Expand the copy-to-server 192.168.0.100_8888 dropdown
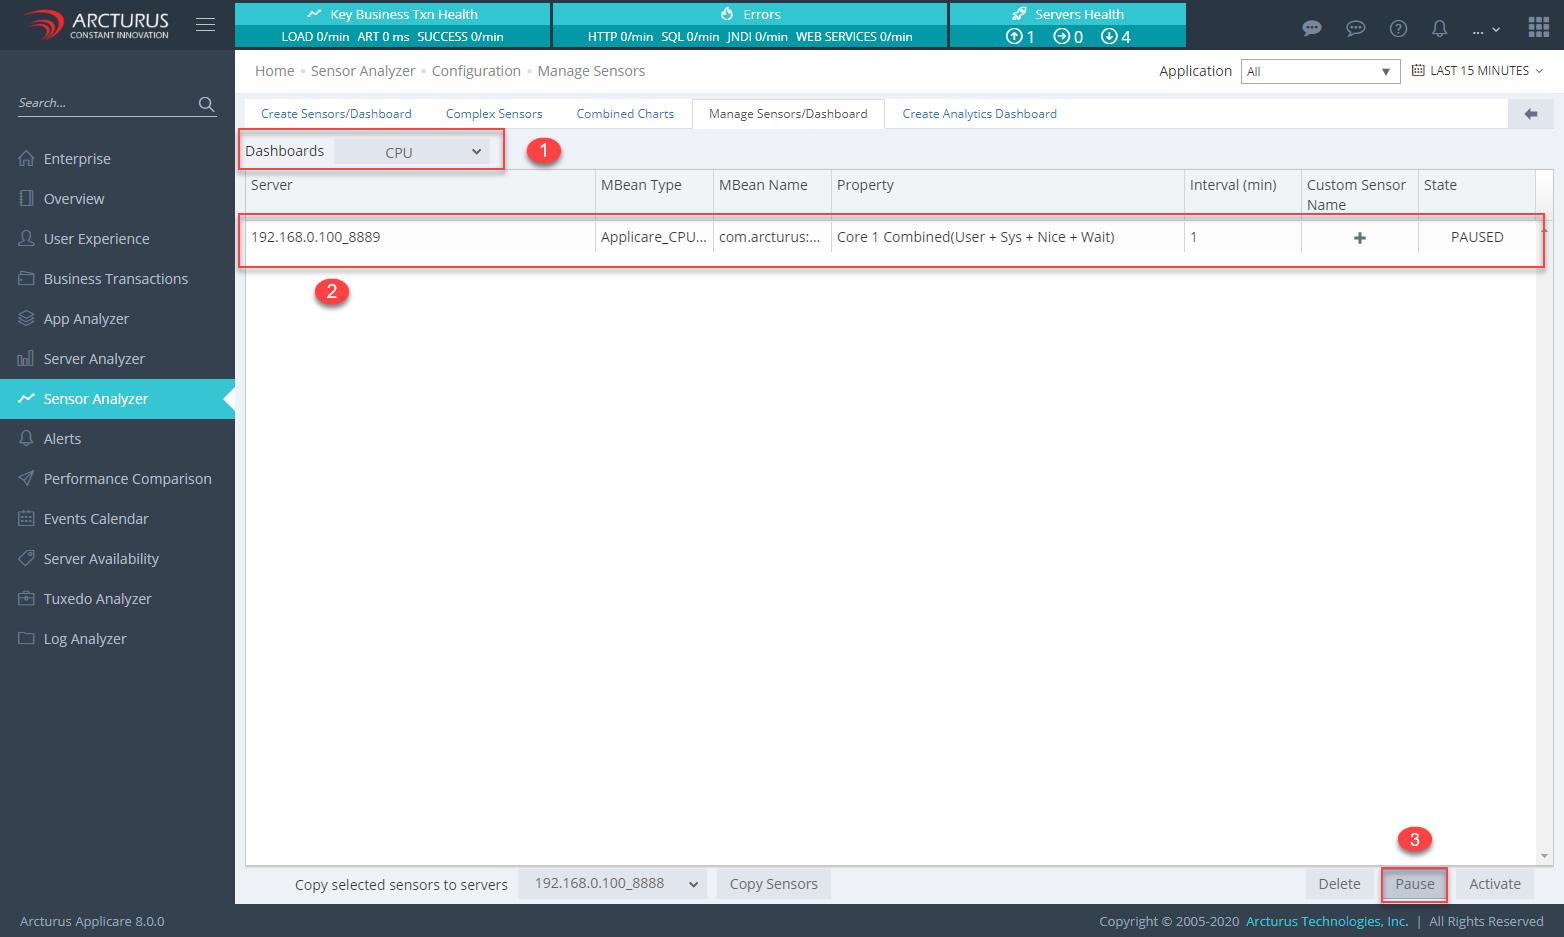 point(612,884)
